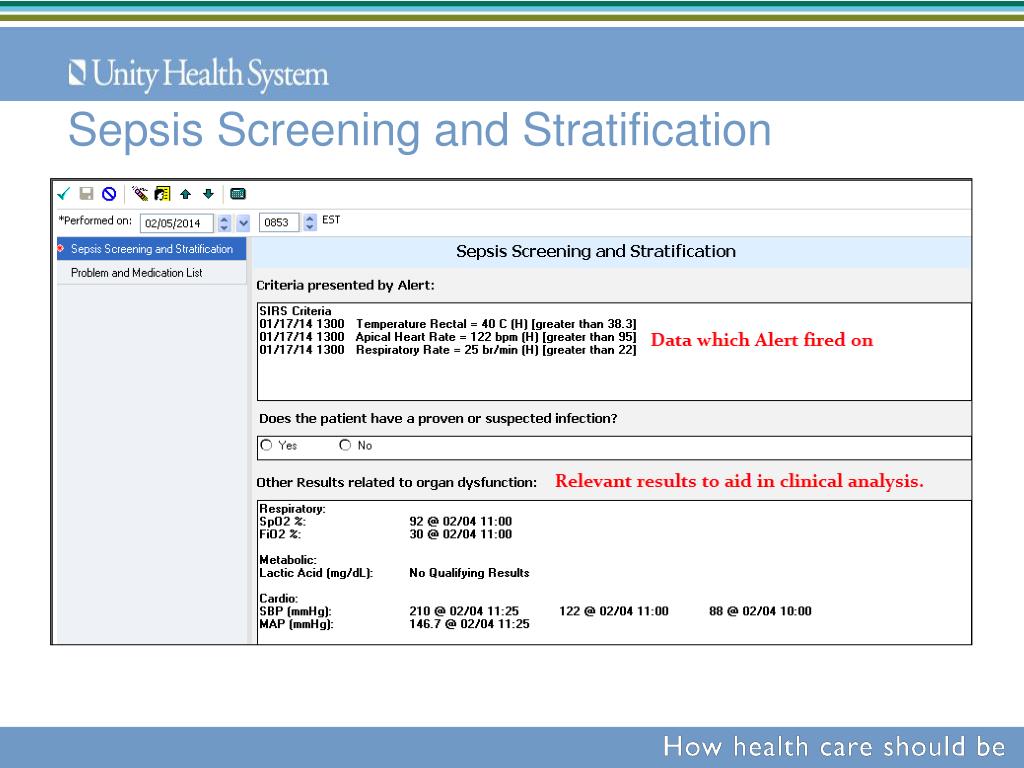Image resolution: width=1024 pixels, height=768 pixels.
Task: Click the SIRS Criteria heading text
Action: pyautogui.click(x=295, y=311)
